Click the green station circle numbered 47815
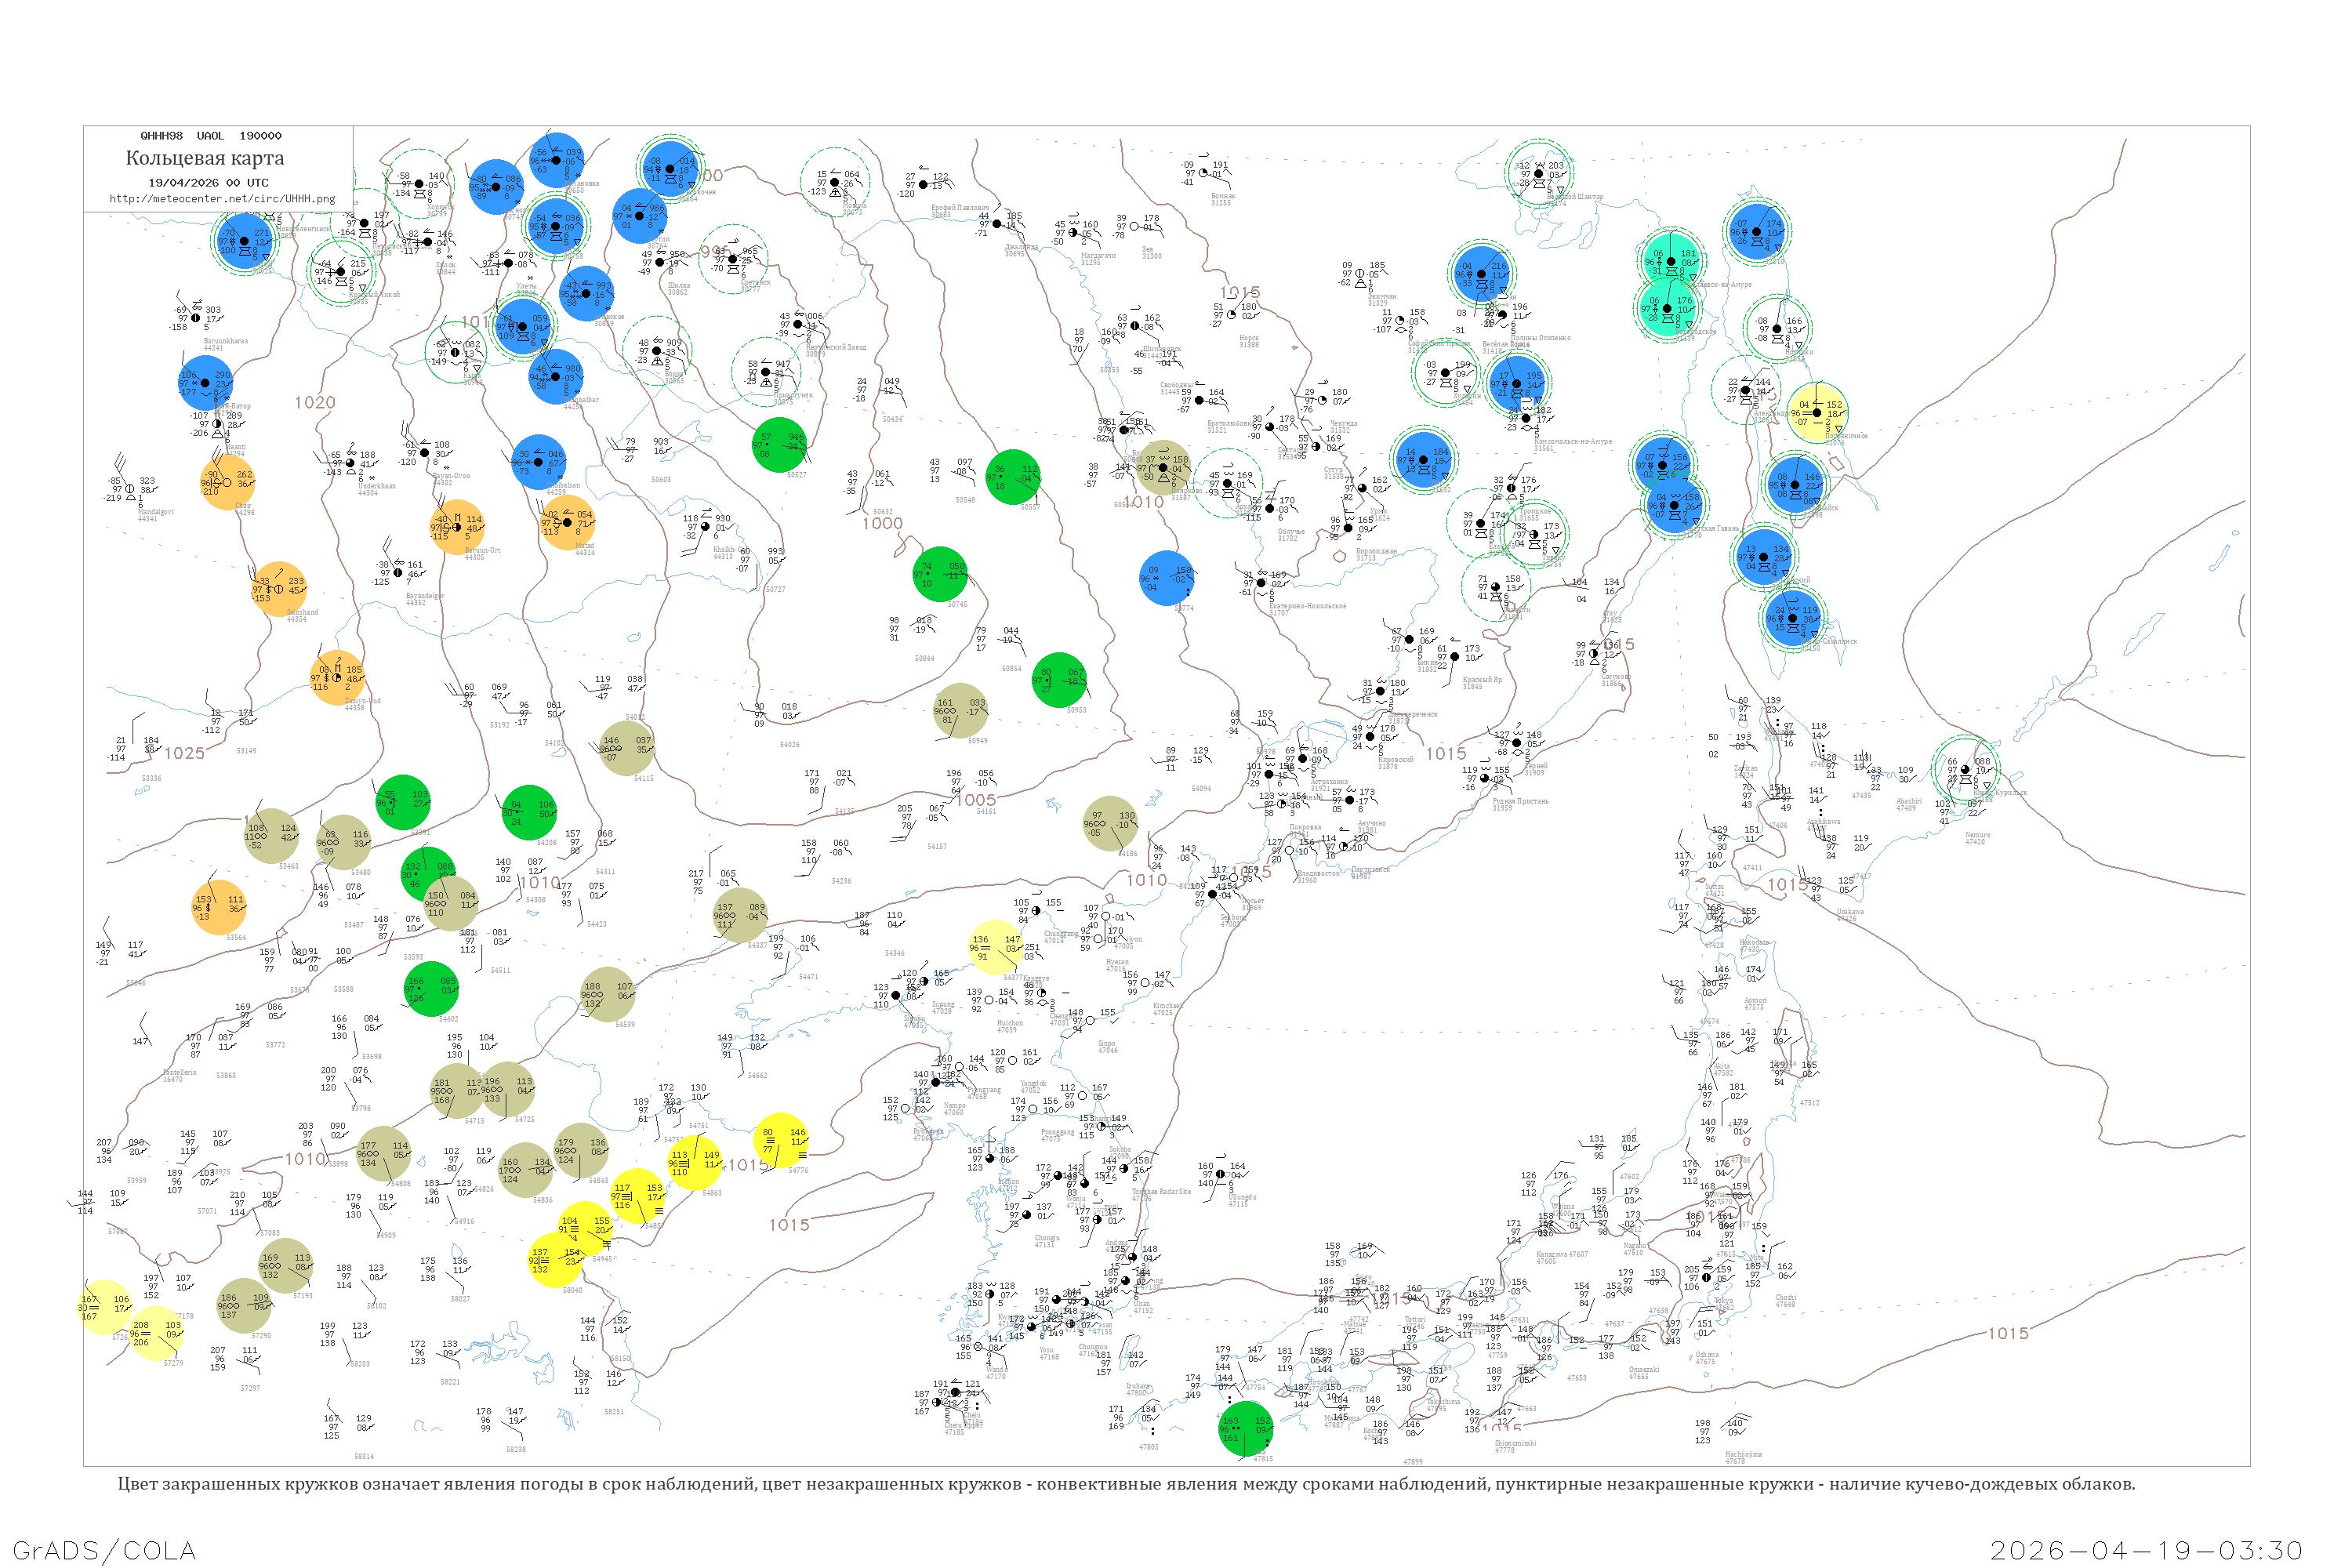The height and width of the screenshot is (1568, 2352). [1245, 1429]
